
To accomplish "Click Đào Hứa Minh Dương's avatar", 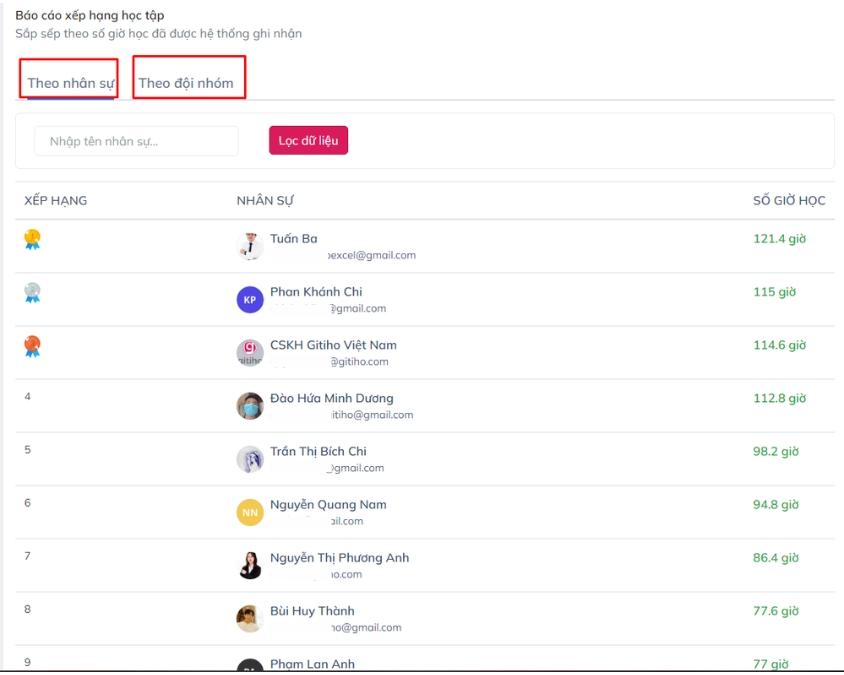I will (x=250, y=406).
